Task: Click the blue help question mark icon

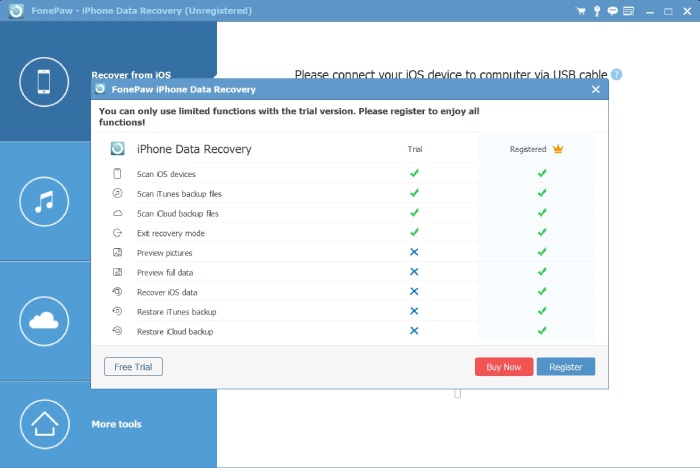Action: click(616, 75)
